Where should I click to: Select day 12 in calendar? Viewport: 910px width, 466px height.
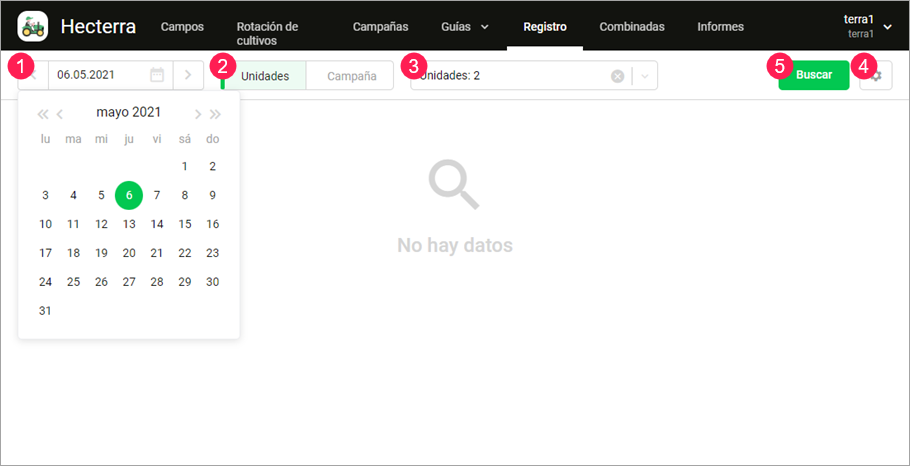coord(101,224)
